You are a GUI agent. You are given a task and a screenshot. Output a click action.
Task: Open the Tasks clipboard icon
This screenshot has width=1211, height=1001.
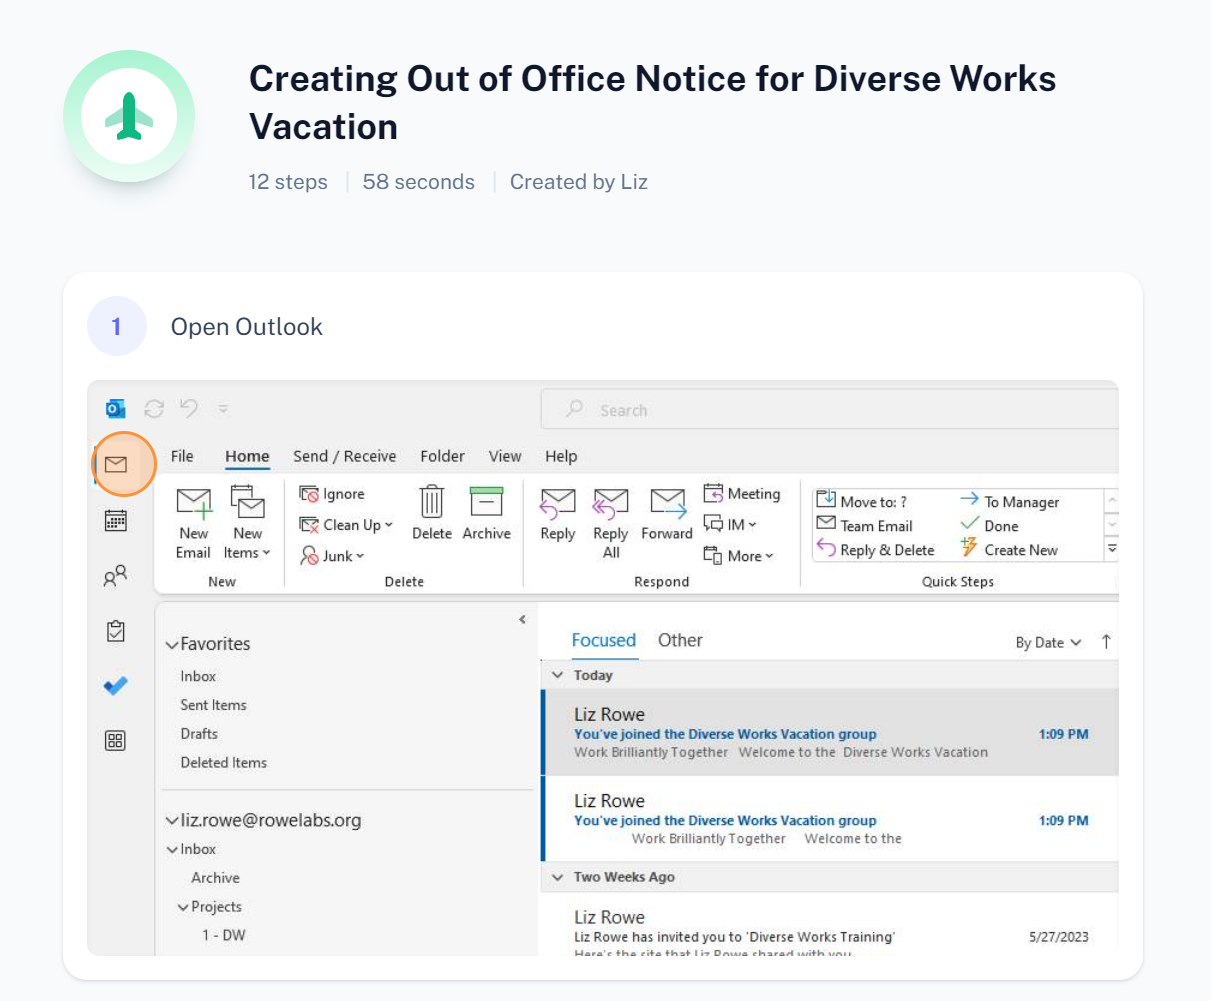click(116, 631)
